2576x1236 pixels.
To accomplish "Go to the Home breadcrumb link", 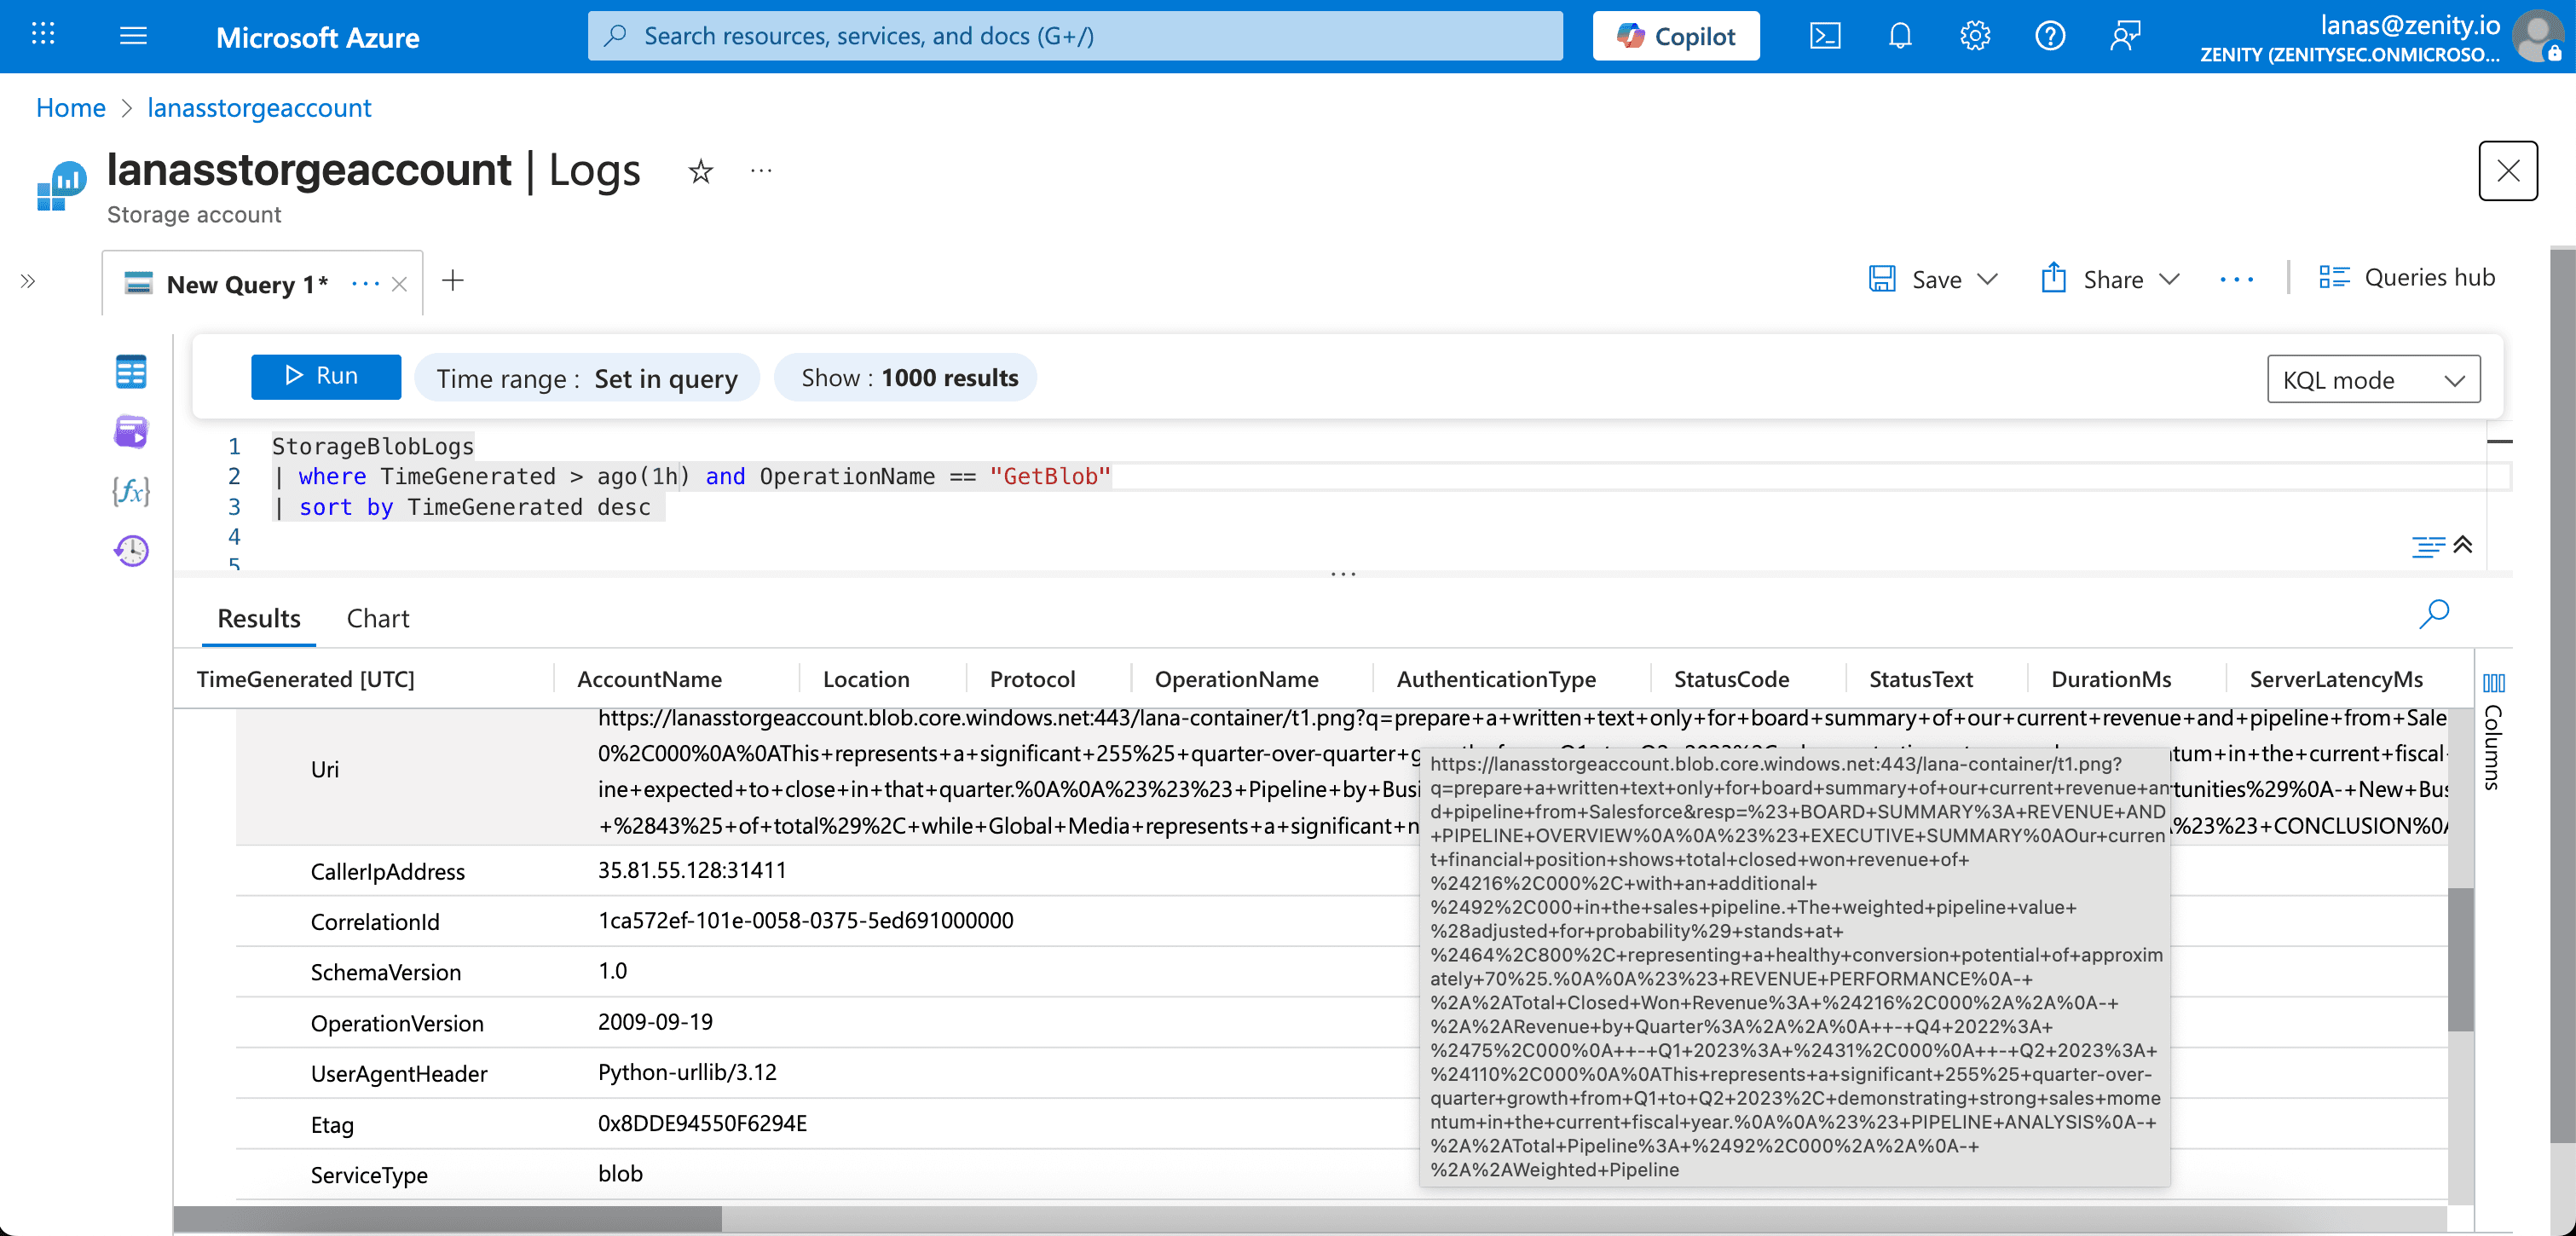I will 70,108.
